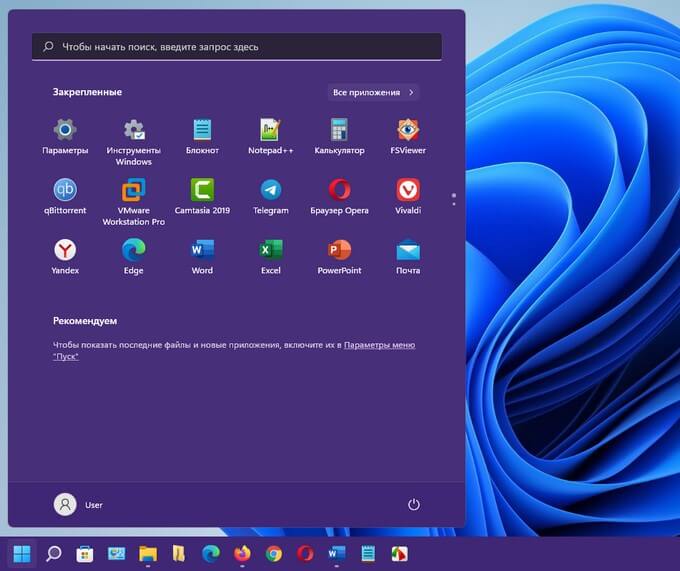The image size is (680, 571).
Task: Switch to Word in the taskbar
Action: (337, 554)
